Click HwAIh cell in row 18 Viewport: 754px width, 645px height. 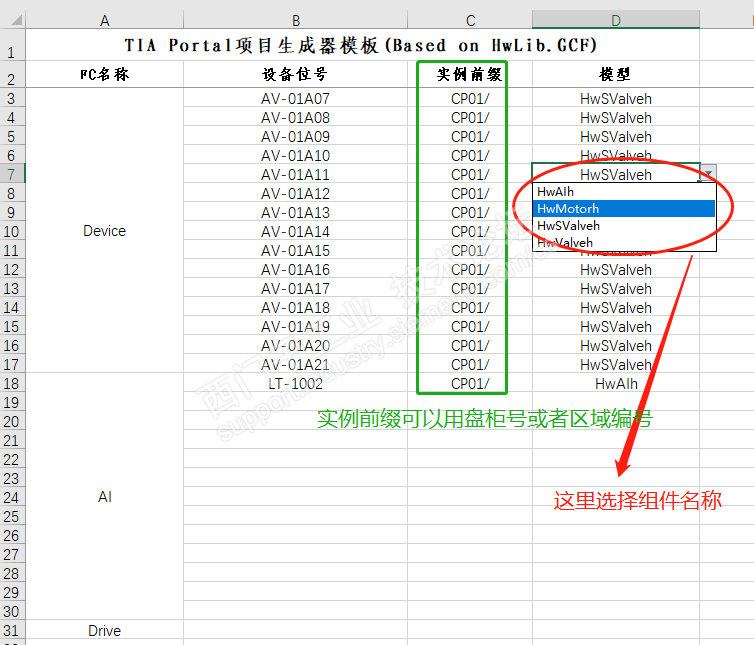point(616,383)
